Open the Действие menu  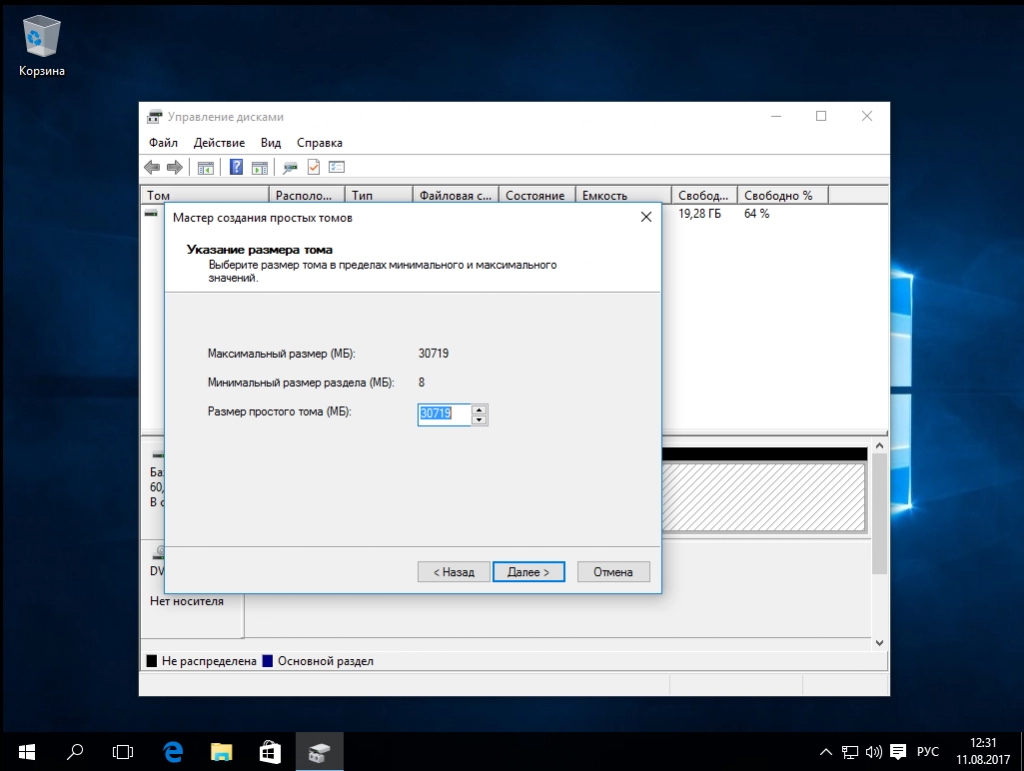(x=219, y=143)
